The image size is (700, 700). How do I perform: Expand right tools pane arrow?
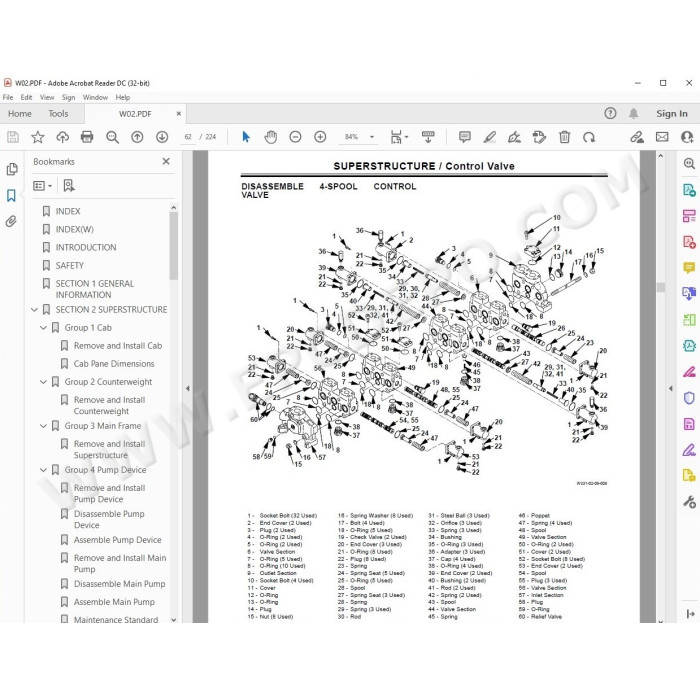671,388
